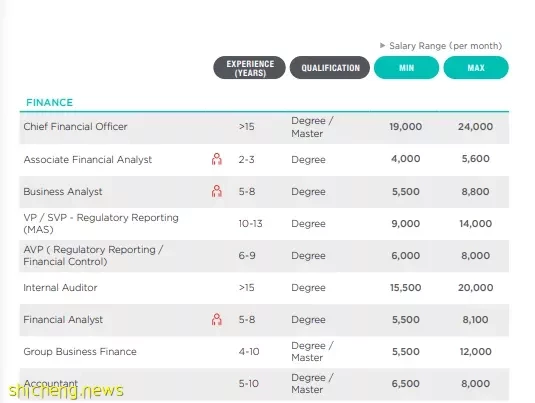This screenshot has width=535, height=403.
Task: Click the 15,500 min salary for Internal Auditor
Action: [x=406, y=288]
